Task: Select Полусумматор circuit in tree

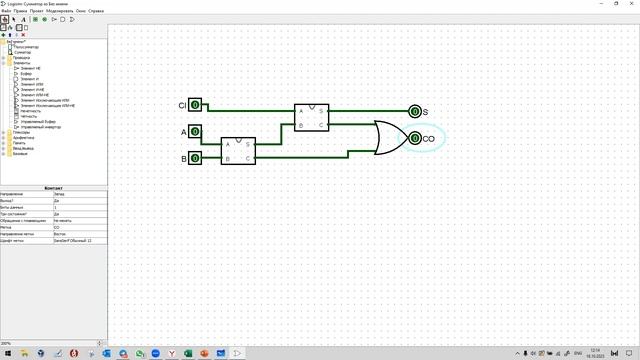Action: (26, 47)
